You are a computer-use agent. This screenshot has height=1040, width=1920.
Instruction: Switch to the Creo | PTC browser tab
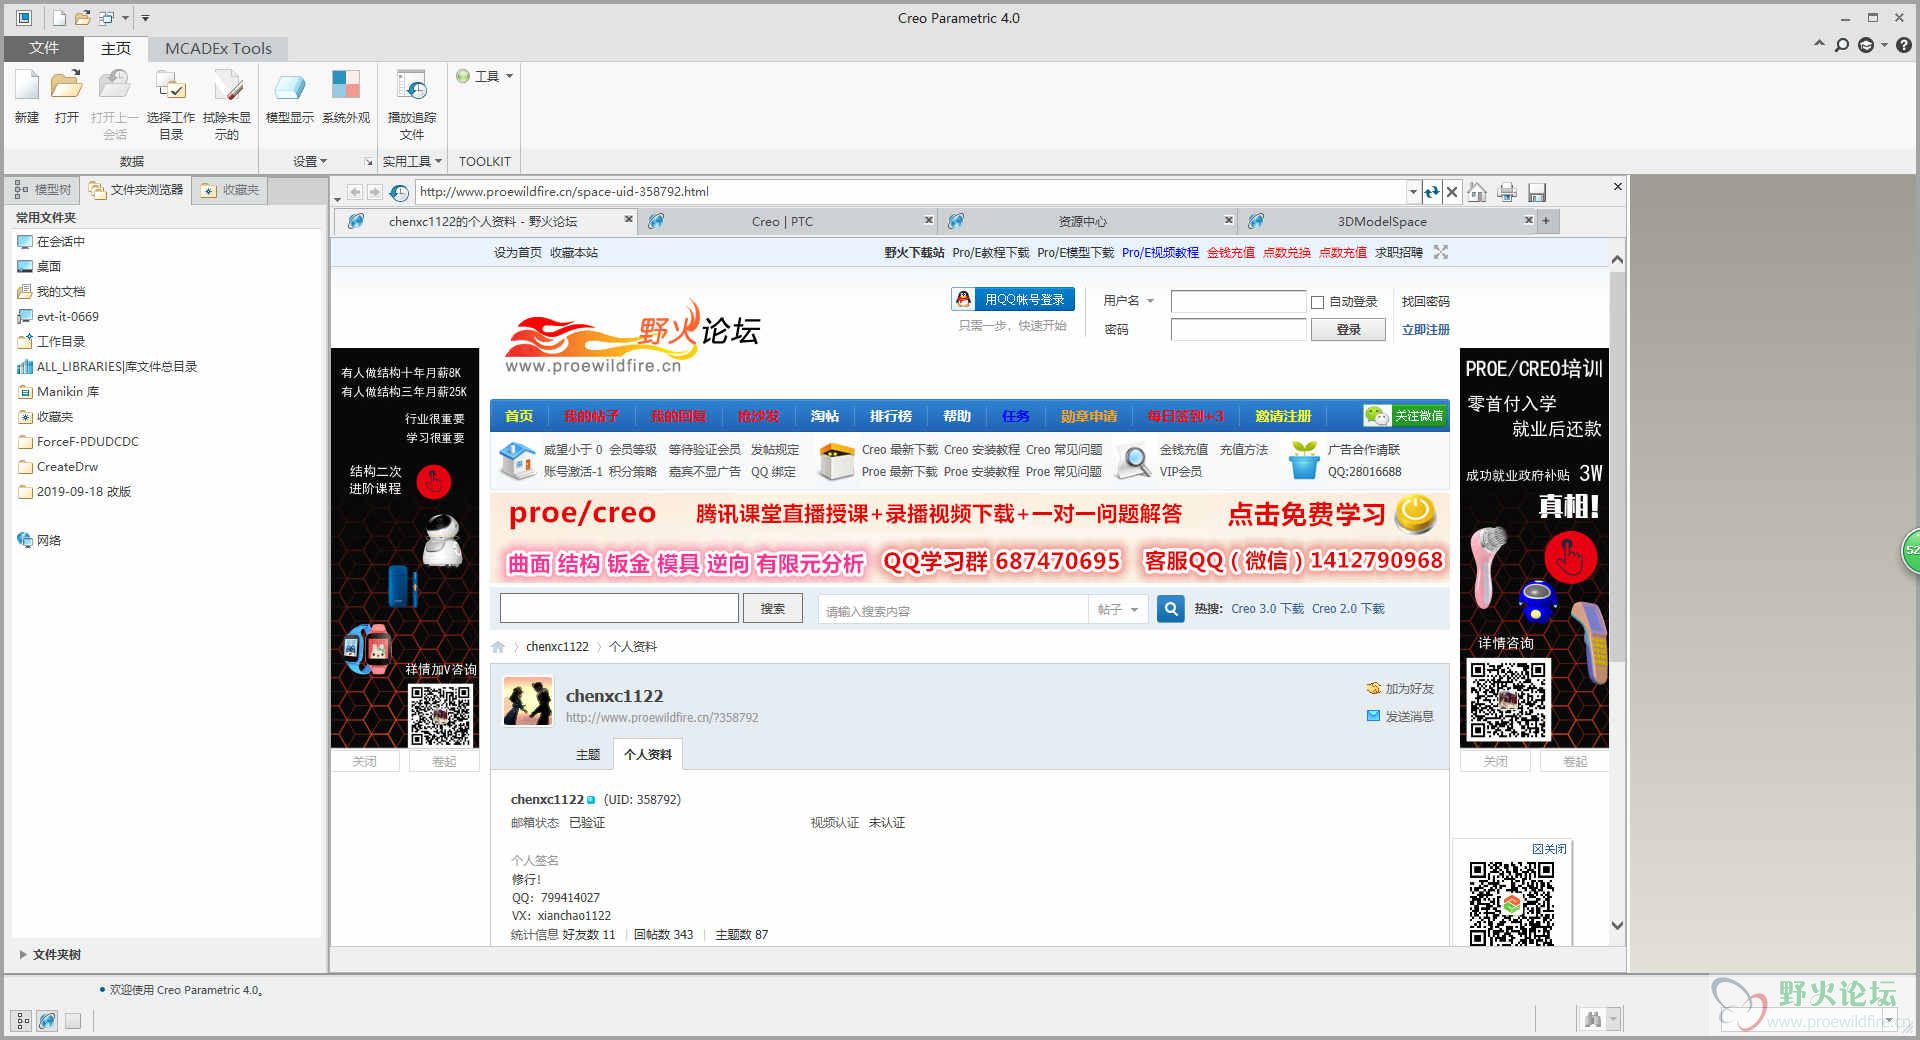782,222
